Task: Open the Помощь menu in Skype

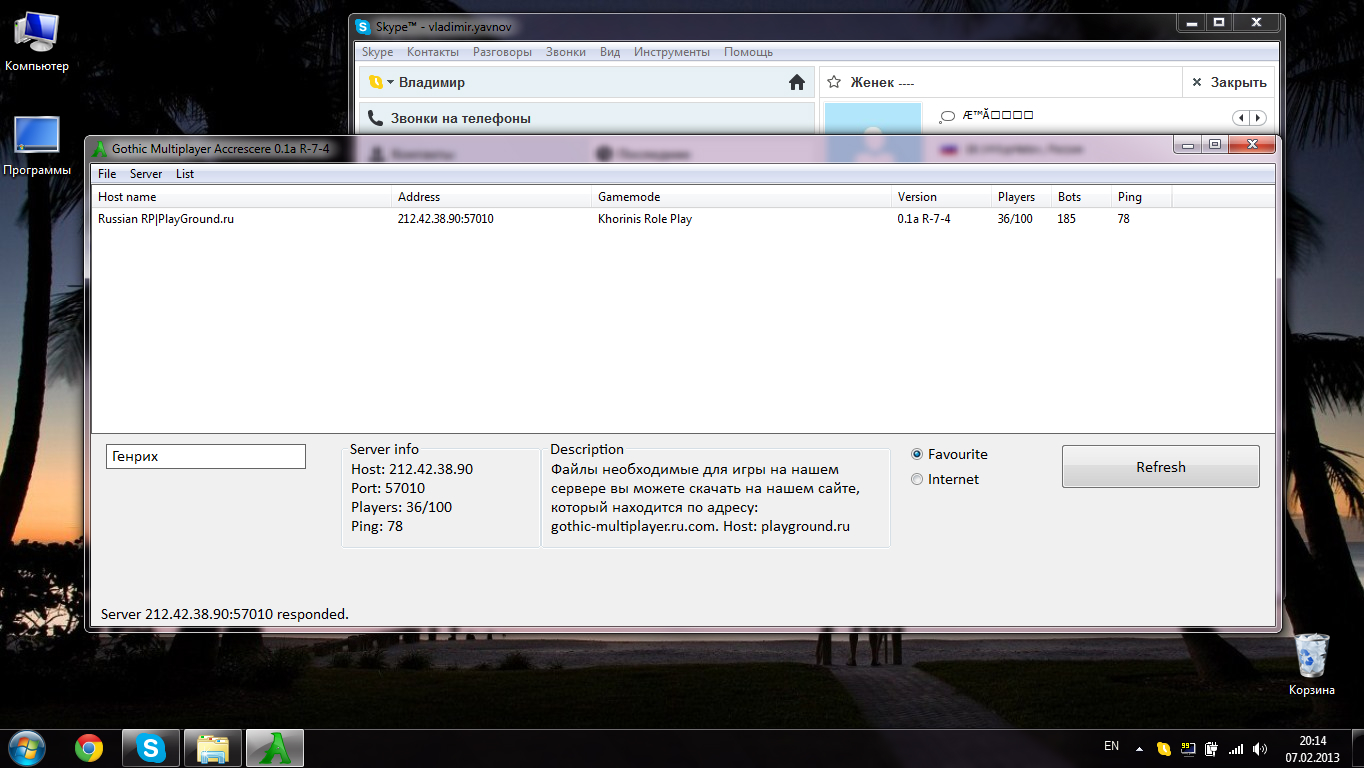Action: [748, 52]
